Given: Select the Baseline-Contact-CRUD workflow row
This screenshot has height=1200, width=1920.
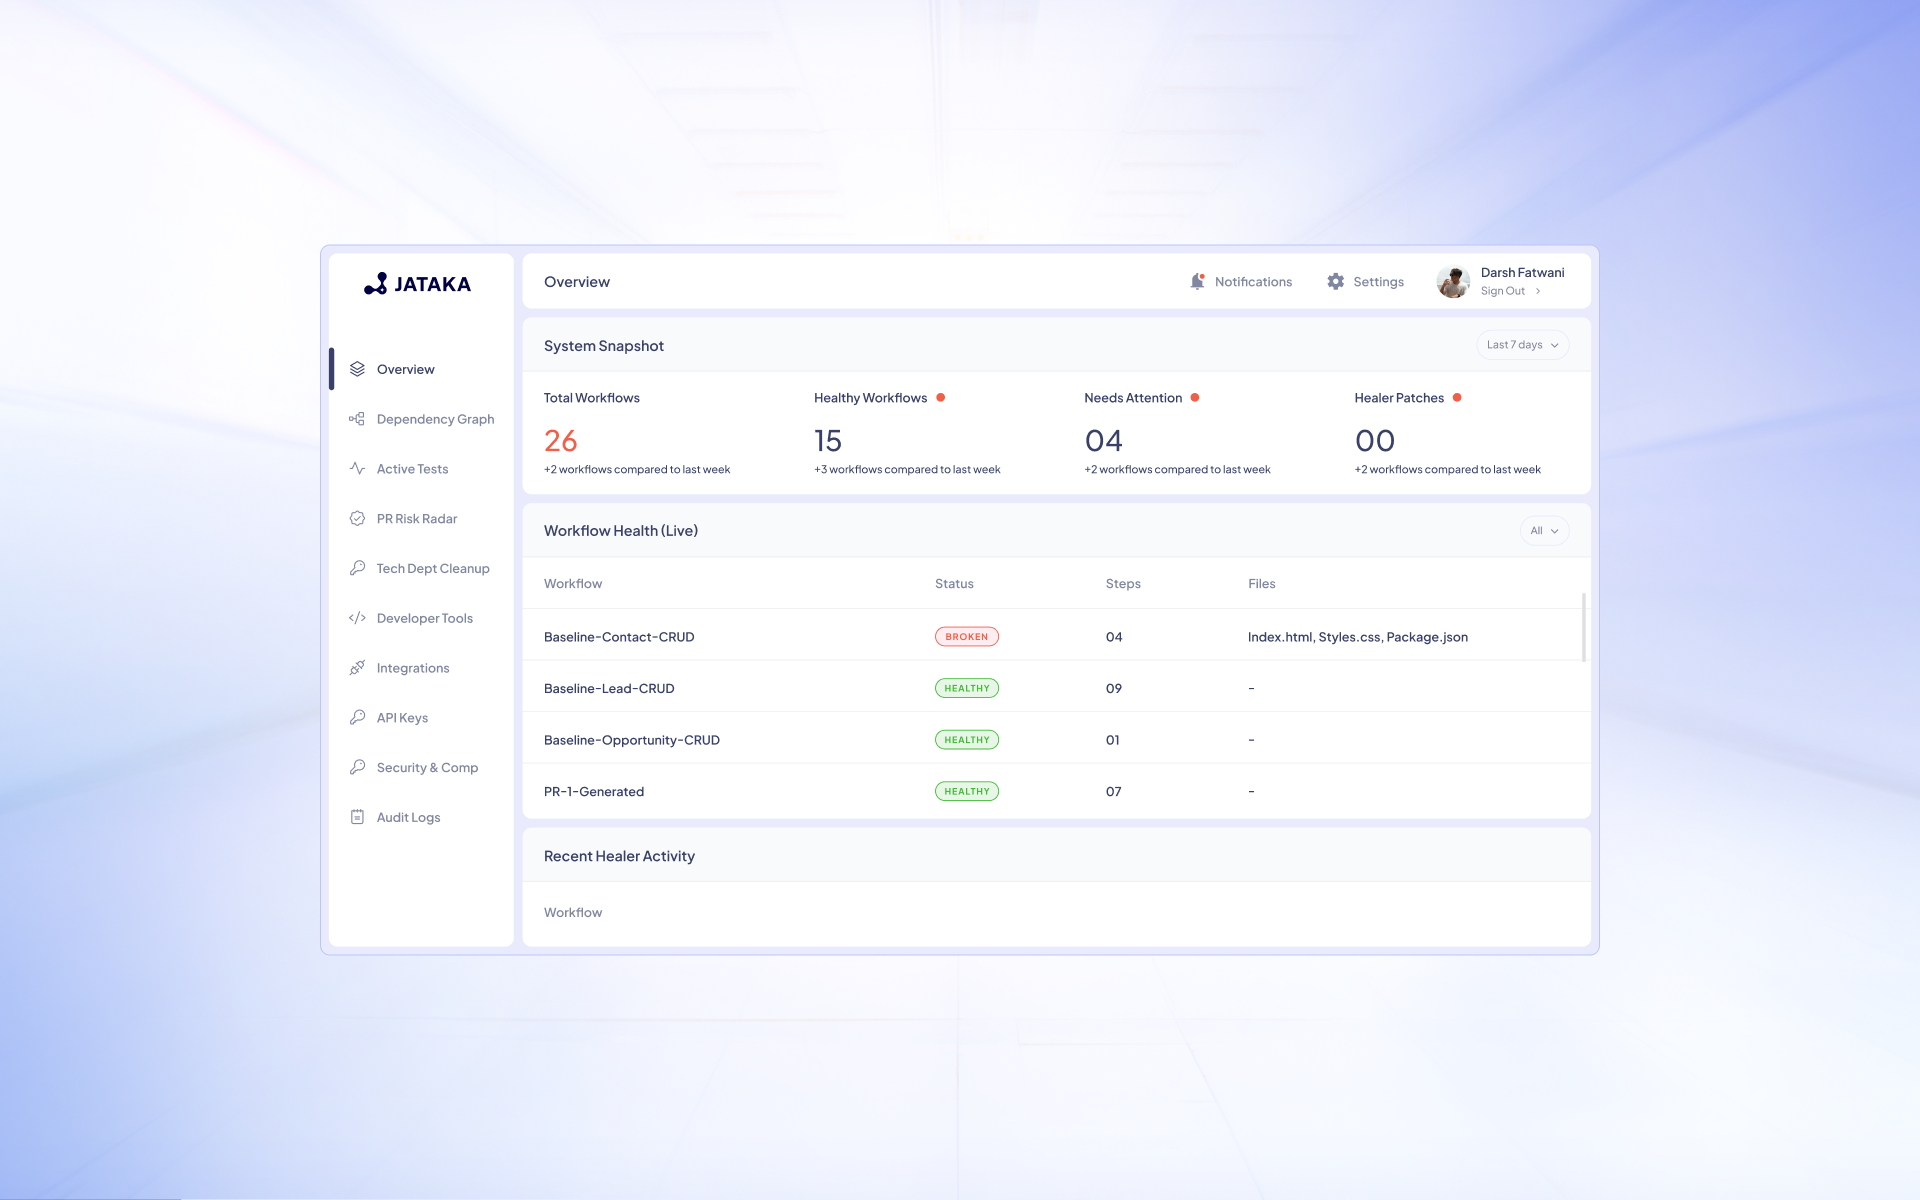Looking at the screenshot, I should click(x=1056, y=637).
